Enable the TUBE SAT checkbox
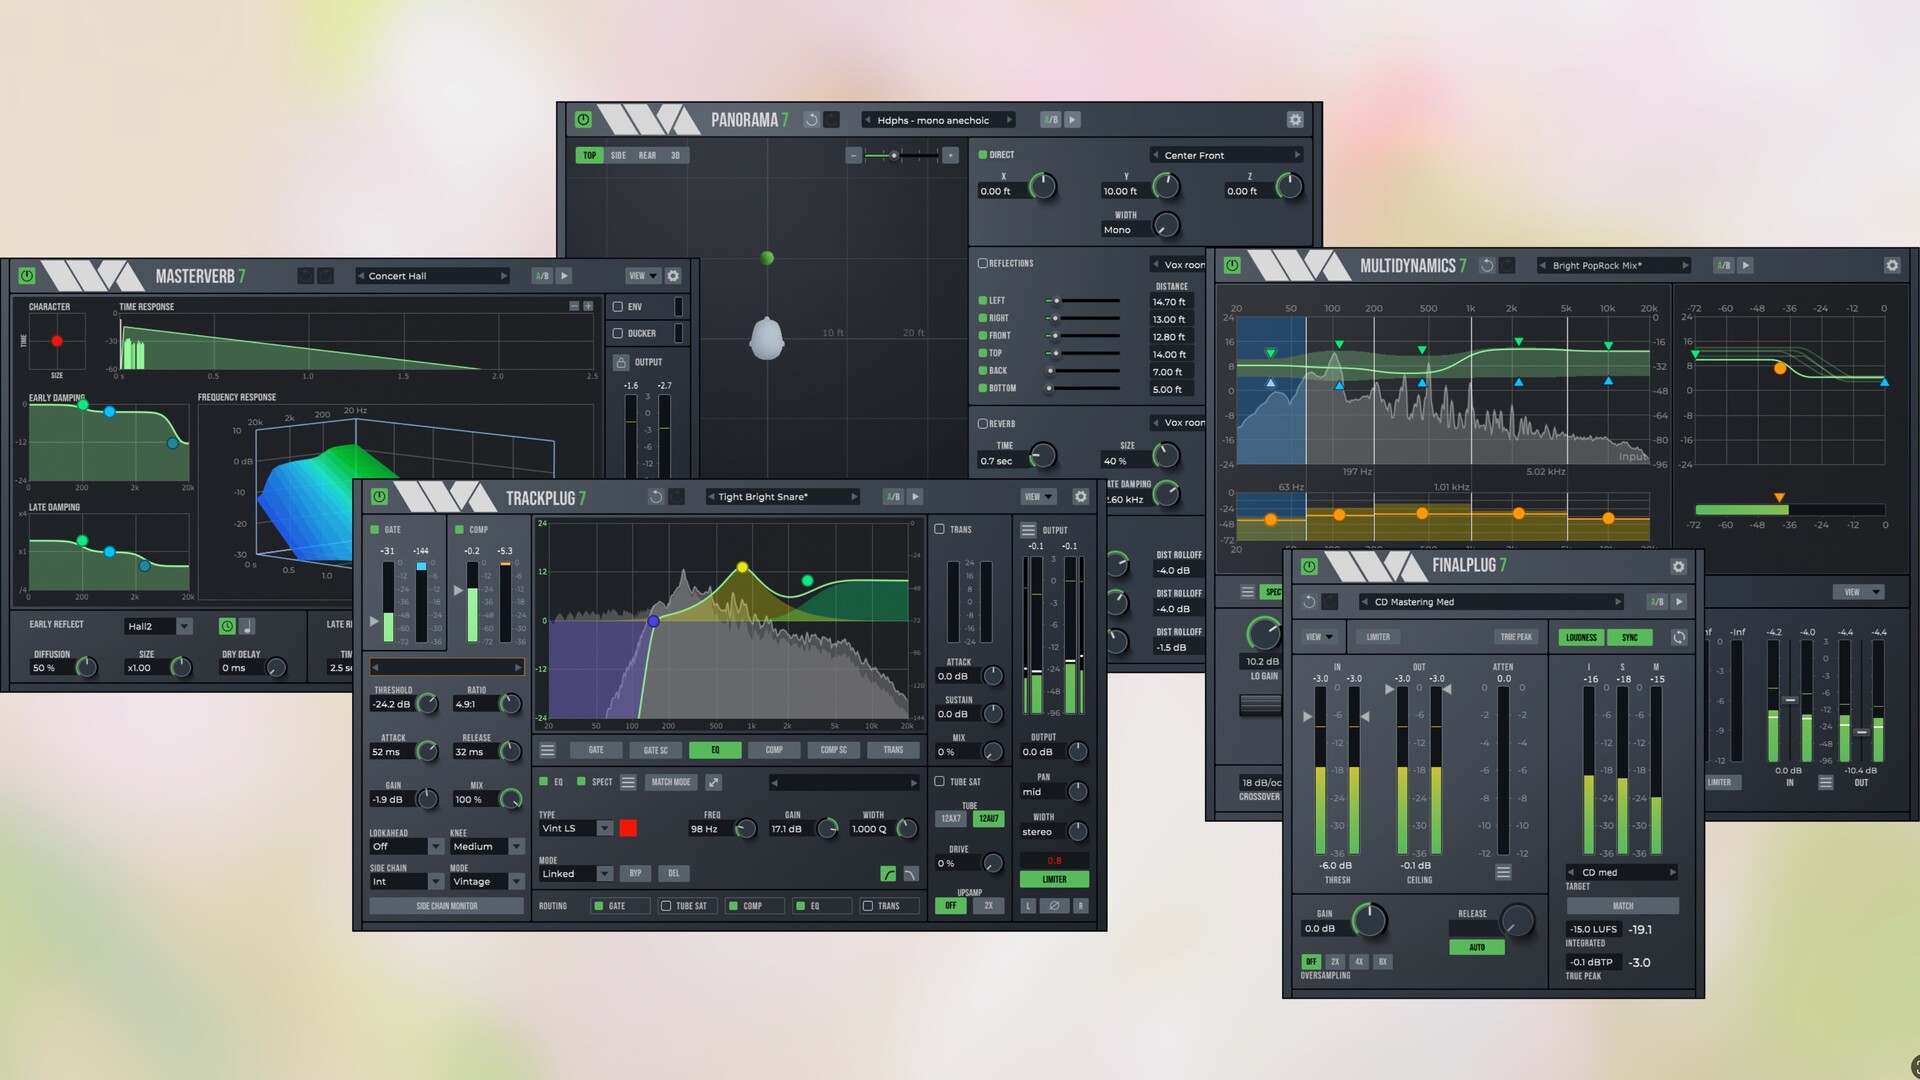The height and width of the screenshot is (1080, 1920). pos(940,782)
